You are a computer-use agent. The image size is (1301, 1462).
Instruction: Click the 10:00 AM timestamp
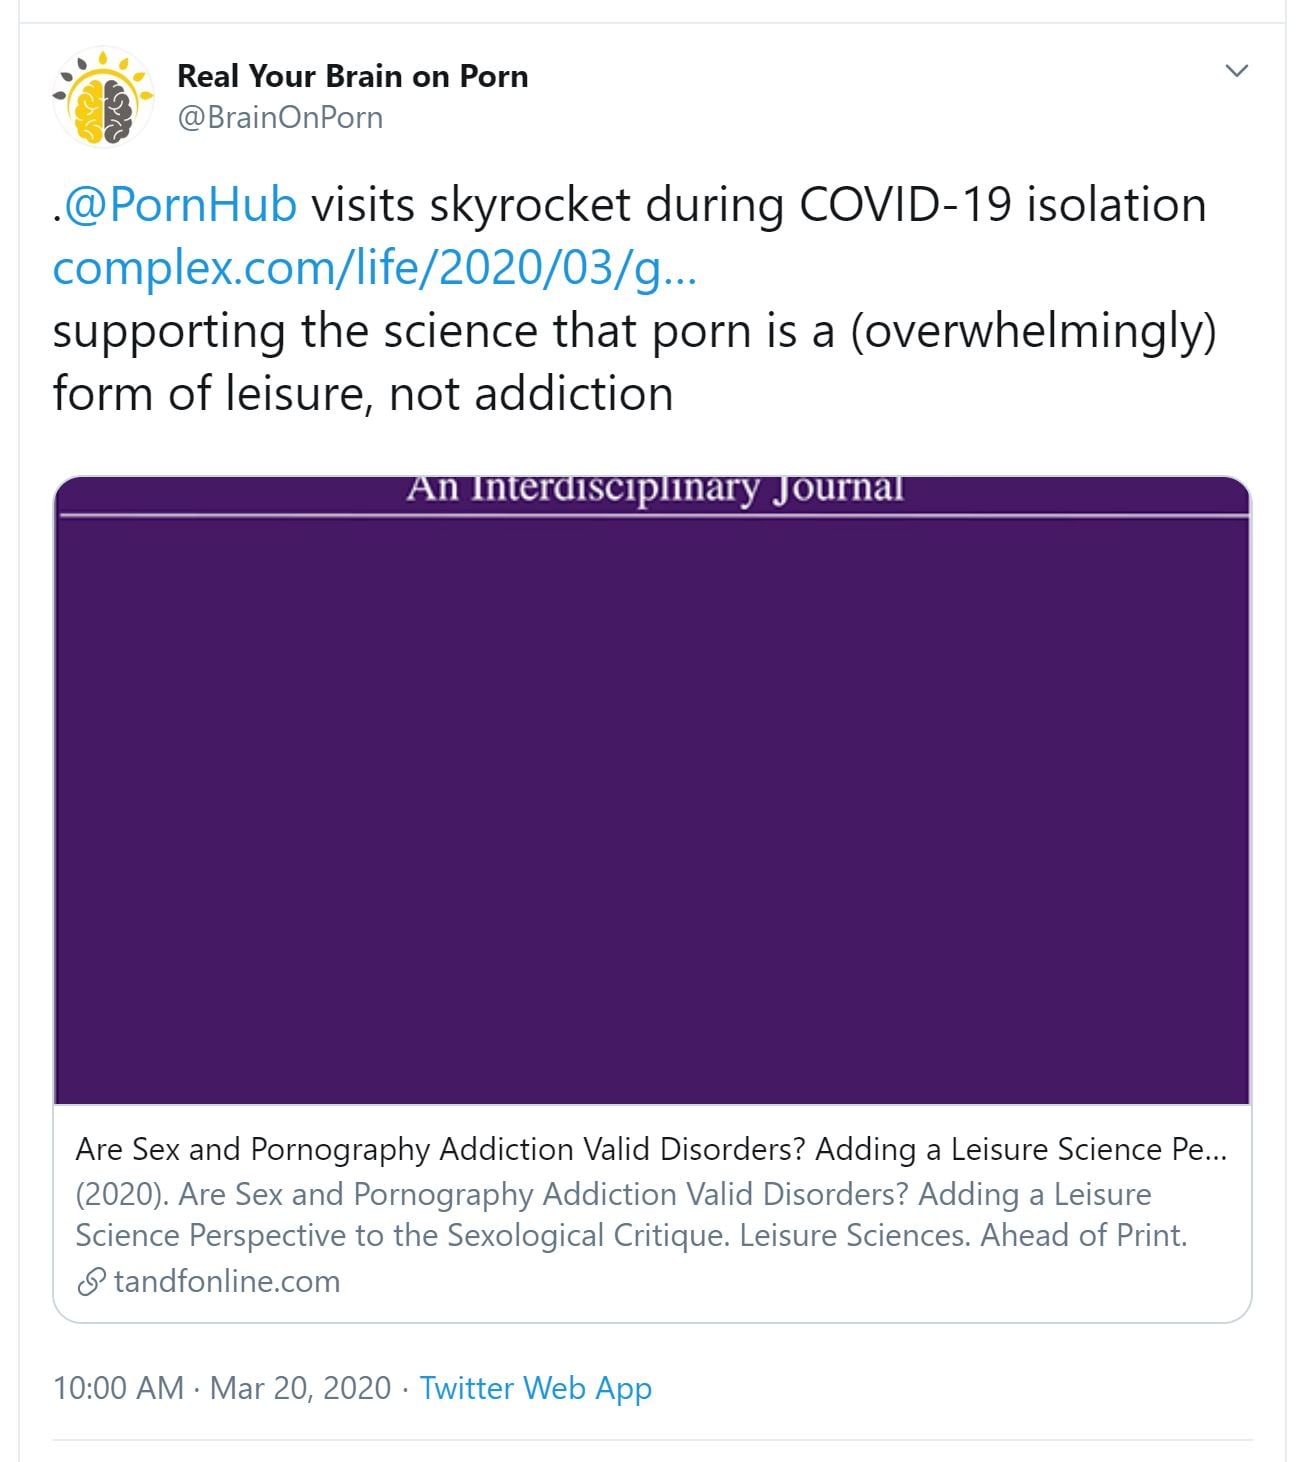coord(118,1388)
